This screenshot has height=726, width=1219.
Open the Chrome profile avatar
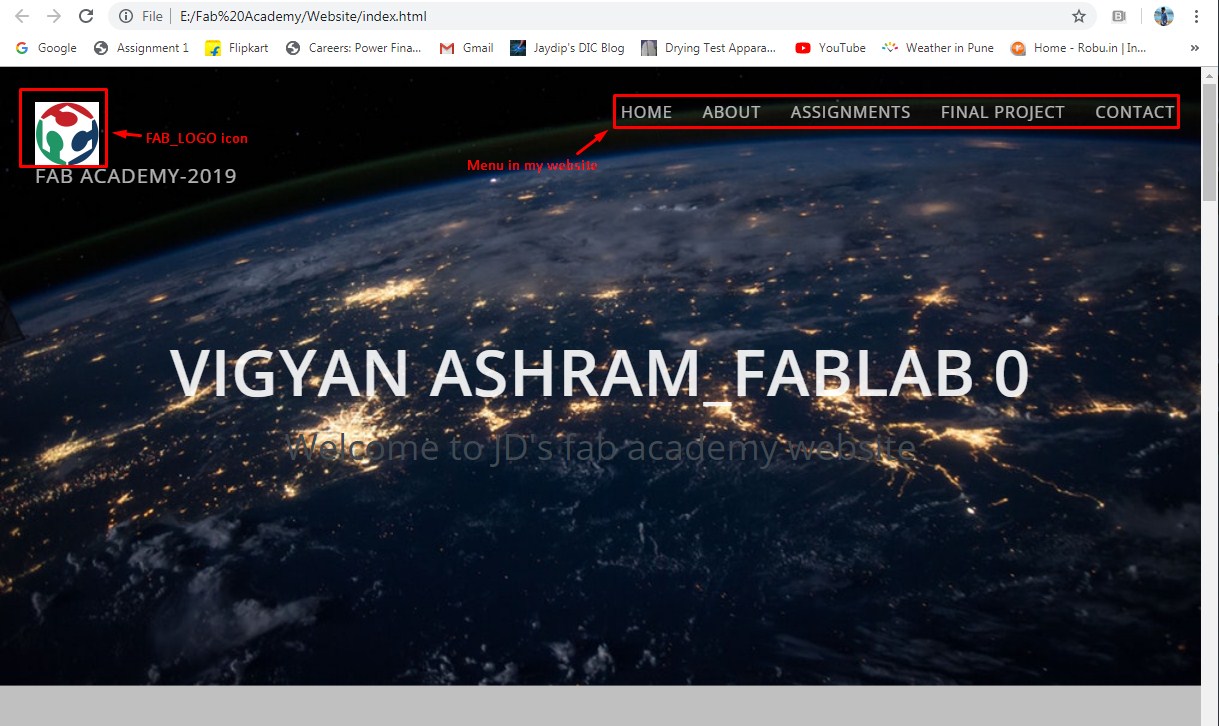pos(1163,16)
